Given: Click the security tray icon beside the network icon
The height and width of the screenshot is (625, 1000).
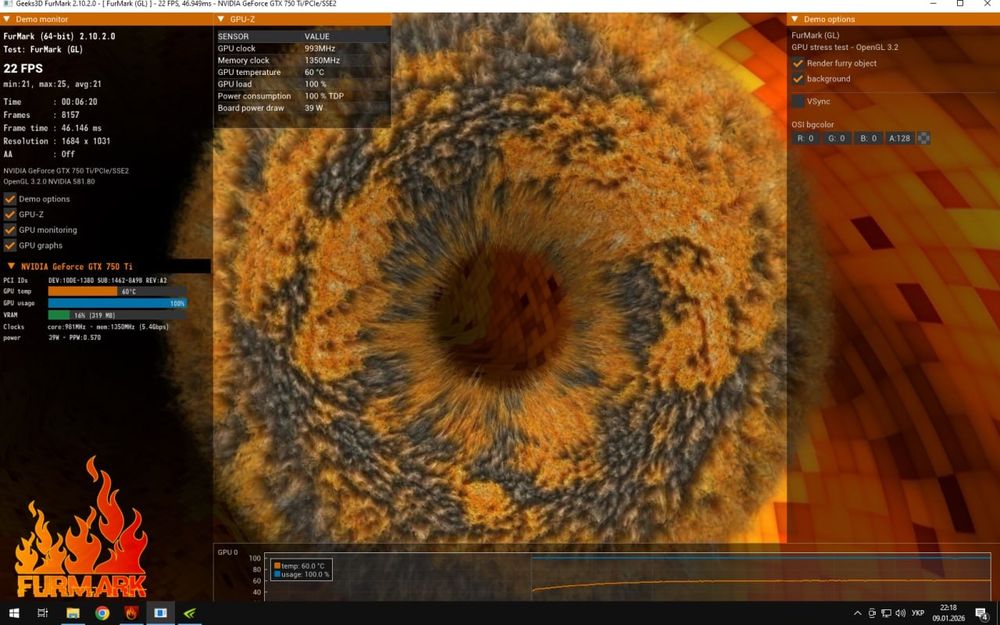Looking at the screenshot, I should point(872,614).
